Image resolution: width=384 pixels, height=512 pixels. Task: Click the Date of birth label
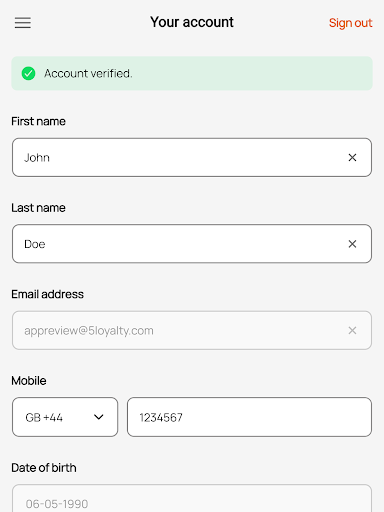44,468
